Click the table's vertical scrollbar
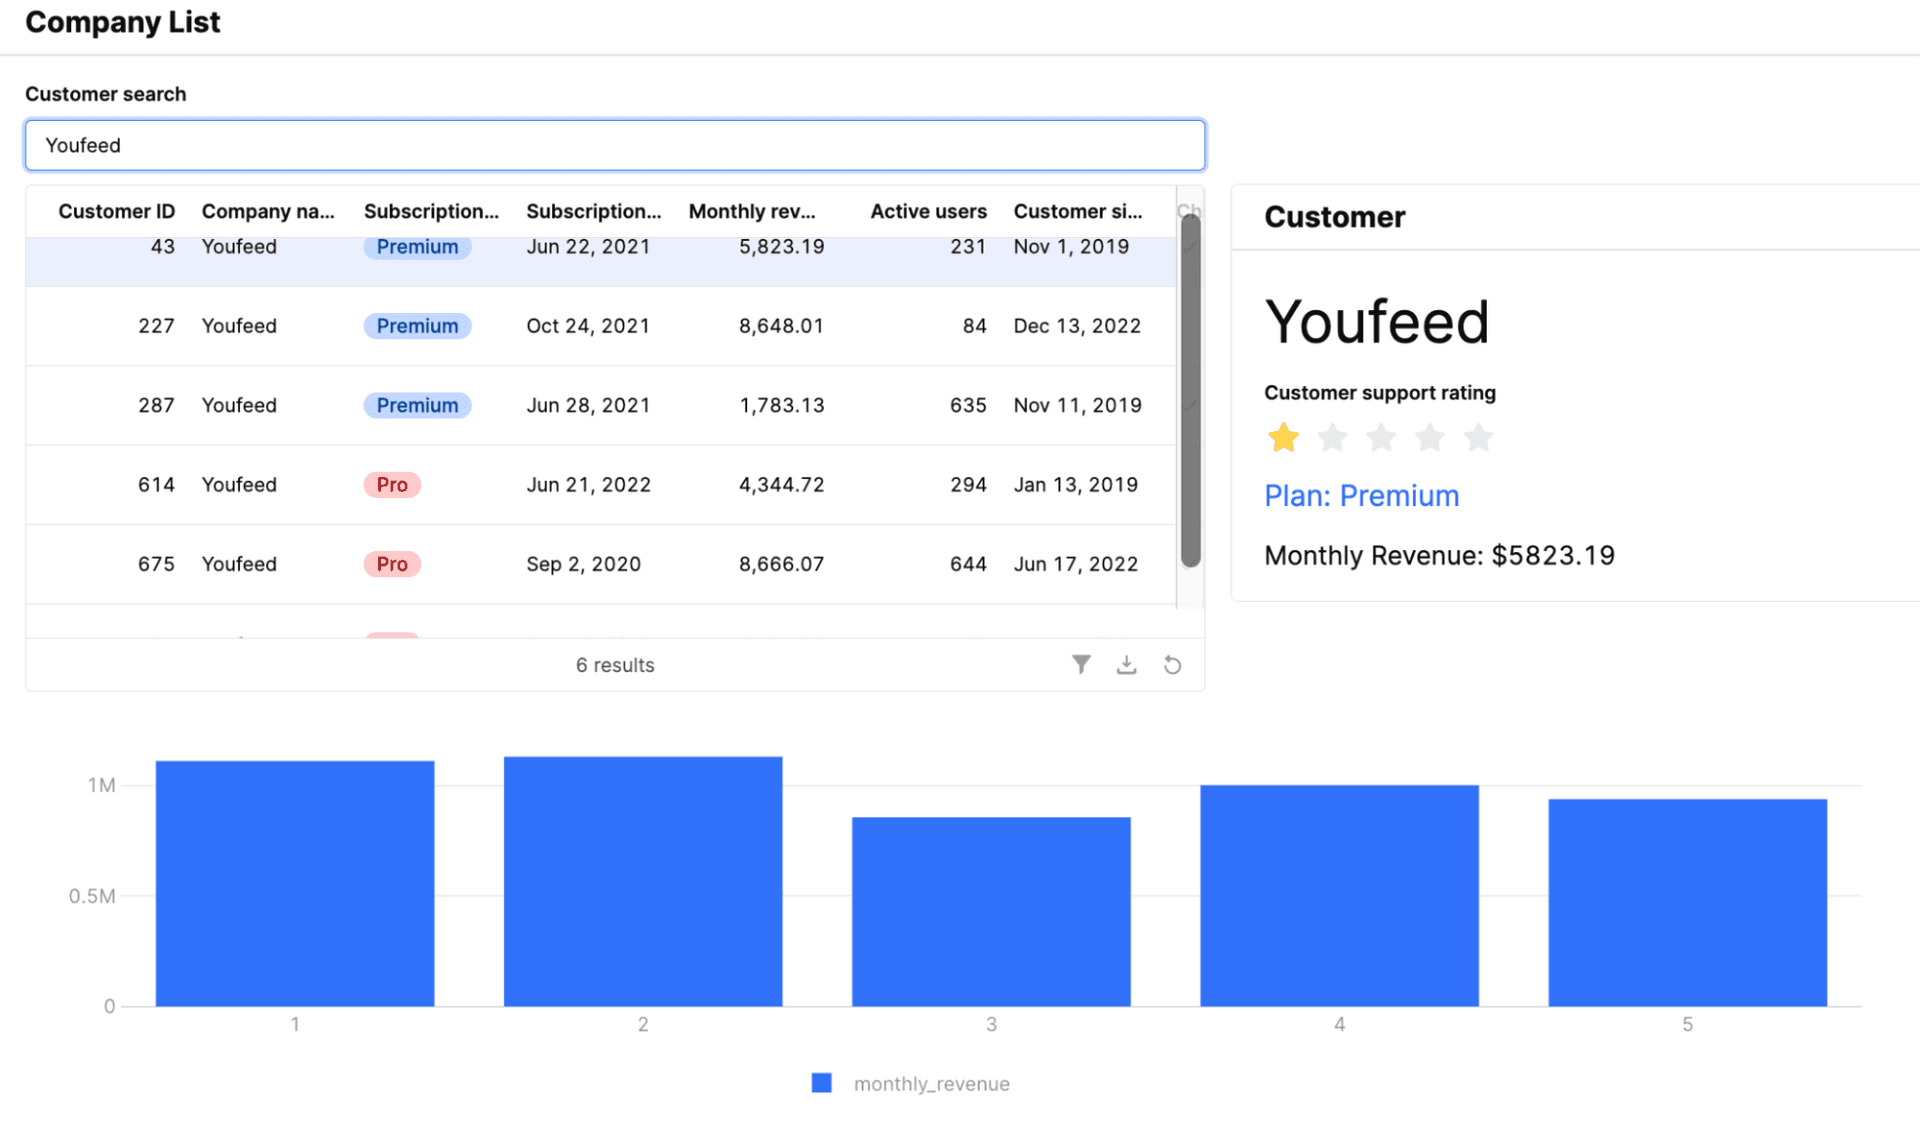The height and width of the screenshot is (1136, 1920). point(1190,400)
